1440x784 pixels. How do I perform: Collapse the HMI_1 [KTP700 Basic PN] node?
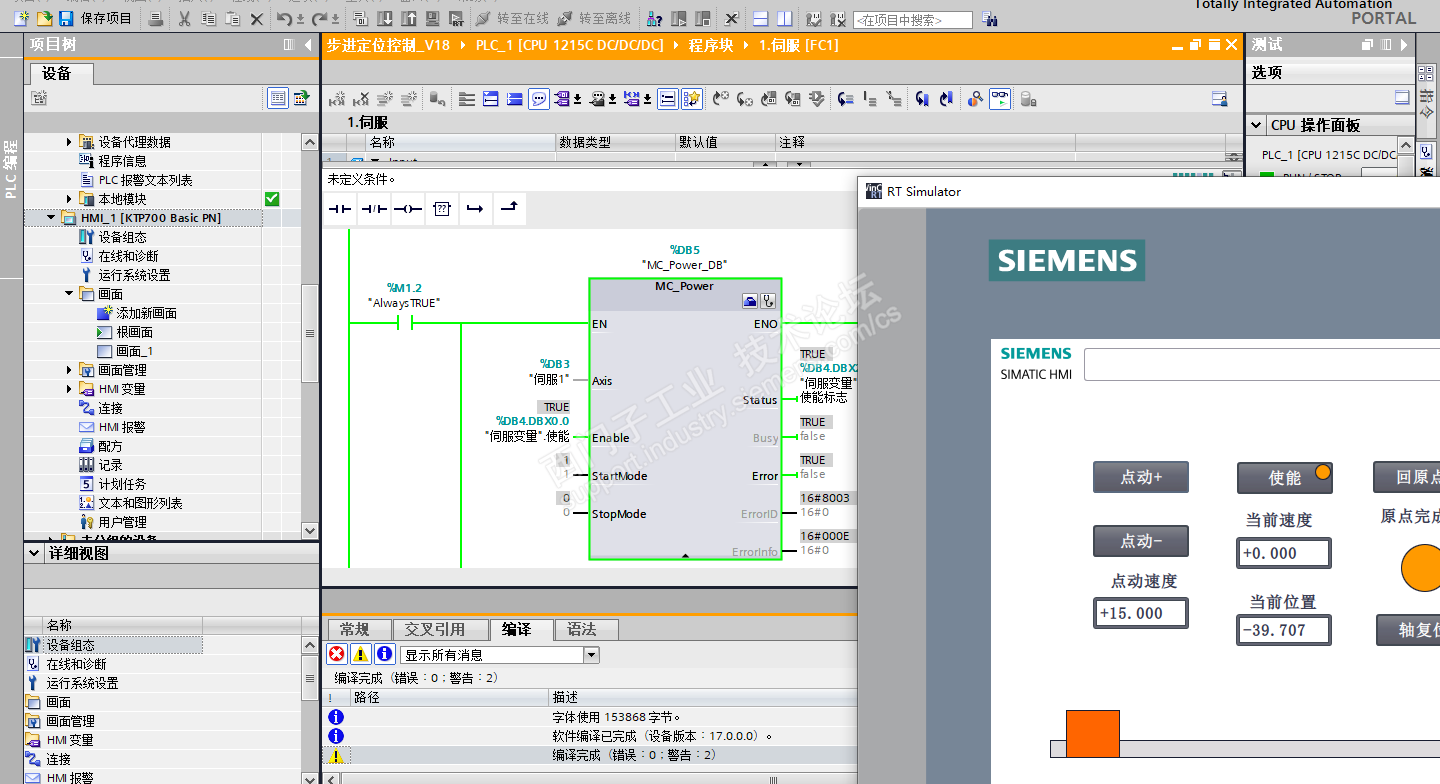click(x=52, y=218)
